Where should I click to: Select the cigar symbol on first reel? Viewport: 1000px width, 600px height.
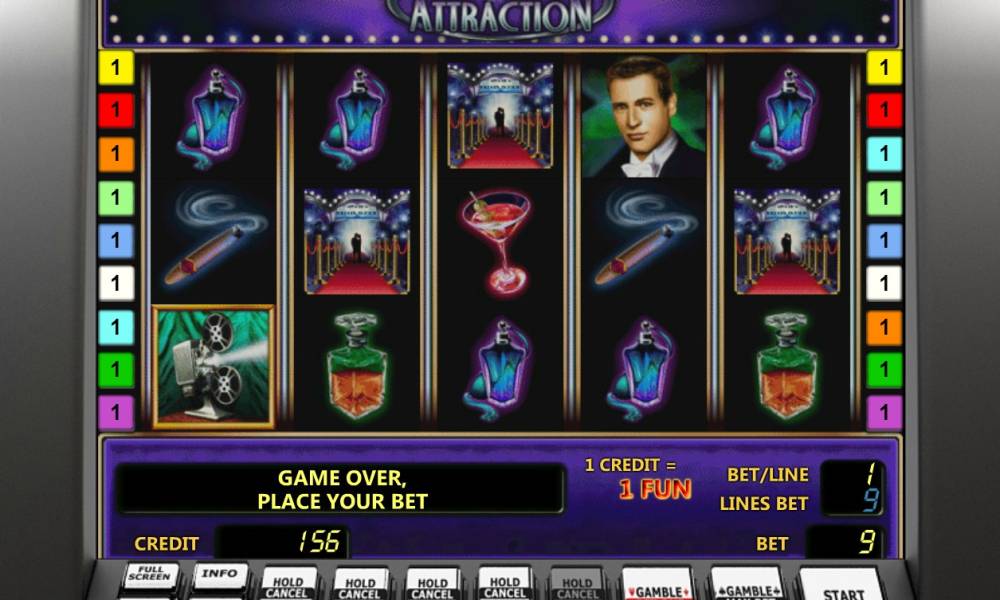coord(215,237)
